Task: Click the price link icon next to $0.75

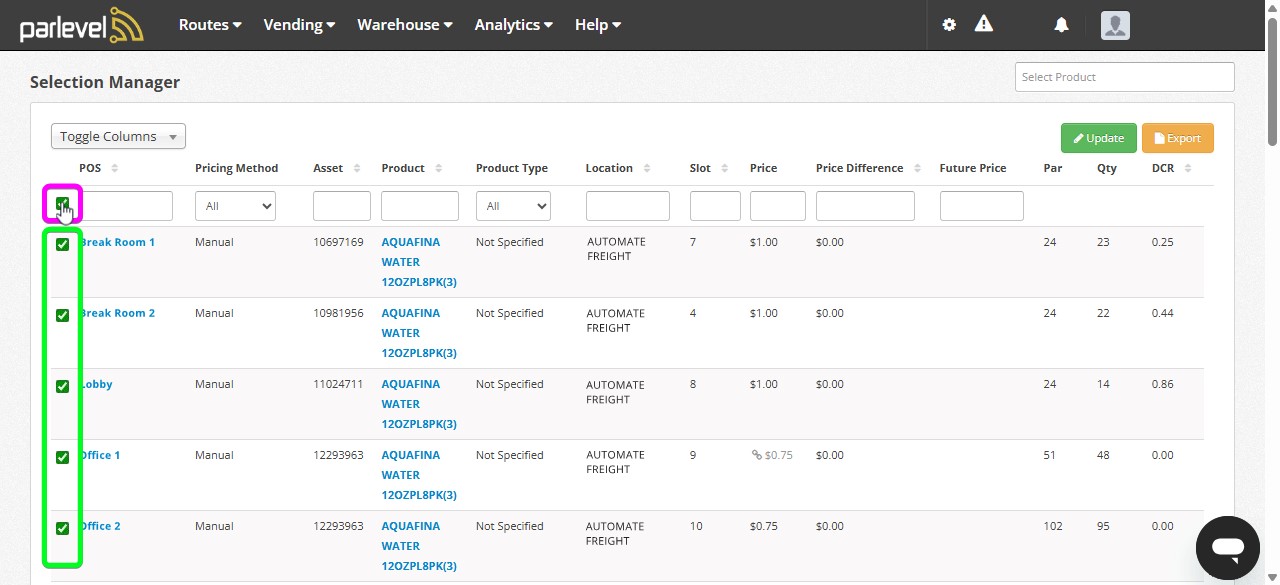Action: coord(757,455)
